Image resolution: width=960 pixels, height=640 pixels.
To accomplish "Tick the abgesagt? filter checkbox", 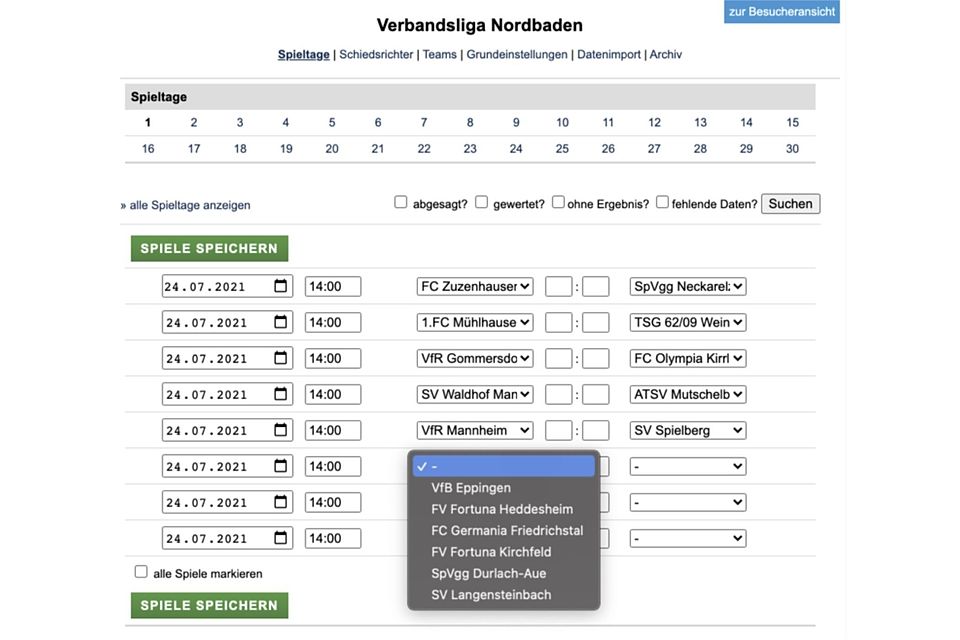I will pos(401,202).
